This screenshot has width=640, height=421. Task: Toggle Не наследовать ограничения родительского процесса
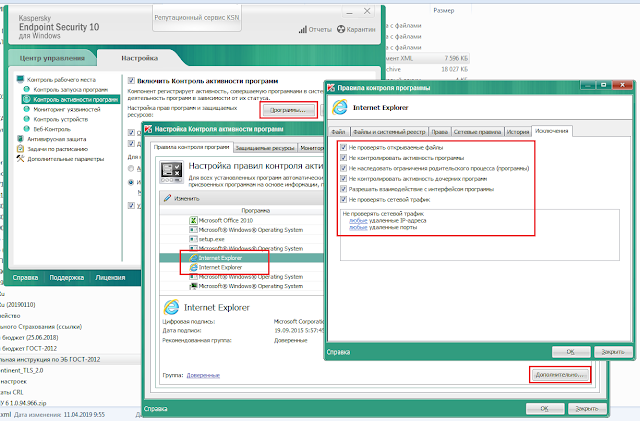[343, 168]
